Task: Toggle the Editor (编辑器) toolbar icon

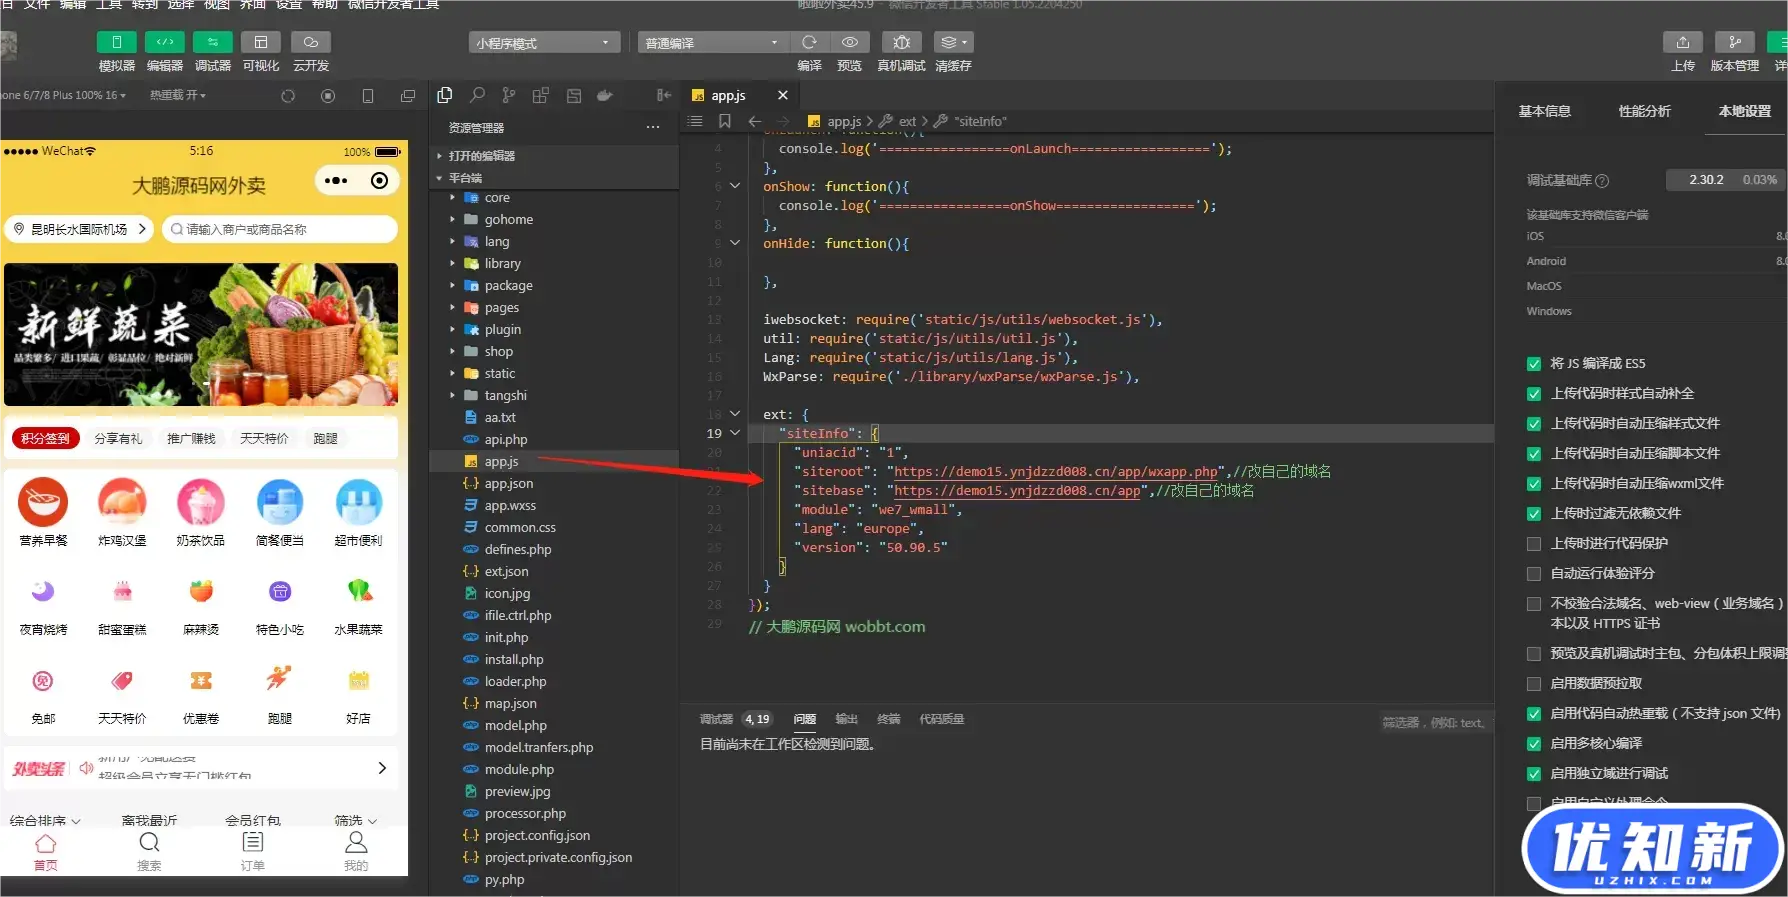Action: pos(164,42)
